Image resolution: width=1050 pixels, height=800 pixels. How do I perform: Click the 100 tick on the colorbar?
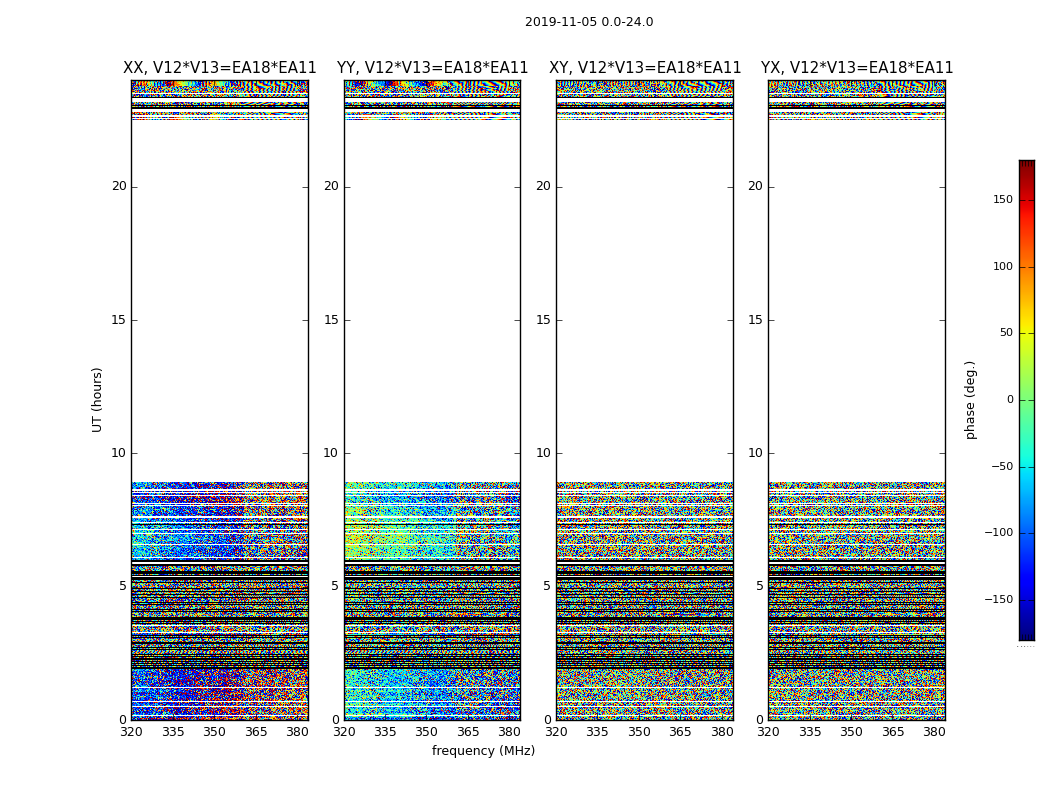point(1002,266)
